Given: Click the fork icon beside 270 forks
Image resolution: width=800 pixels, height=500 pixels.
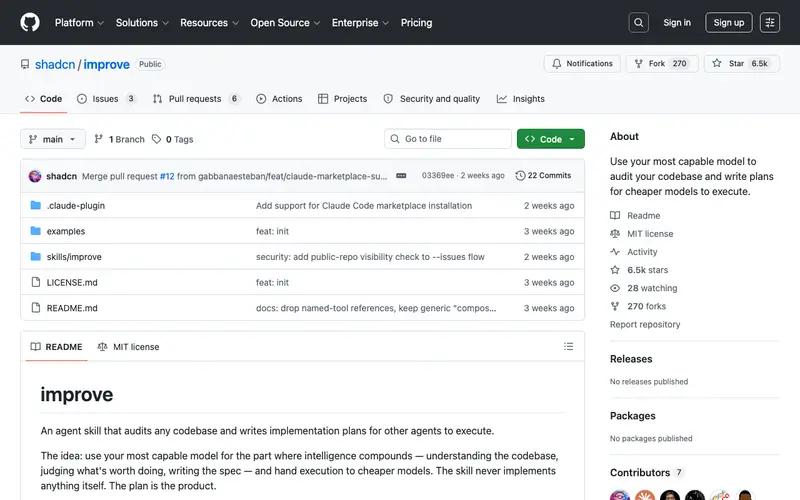Looking at the screenshot, I should (x=615, y=306).
